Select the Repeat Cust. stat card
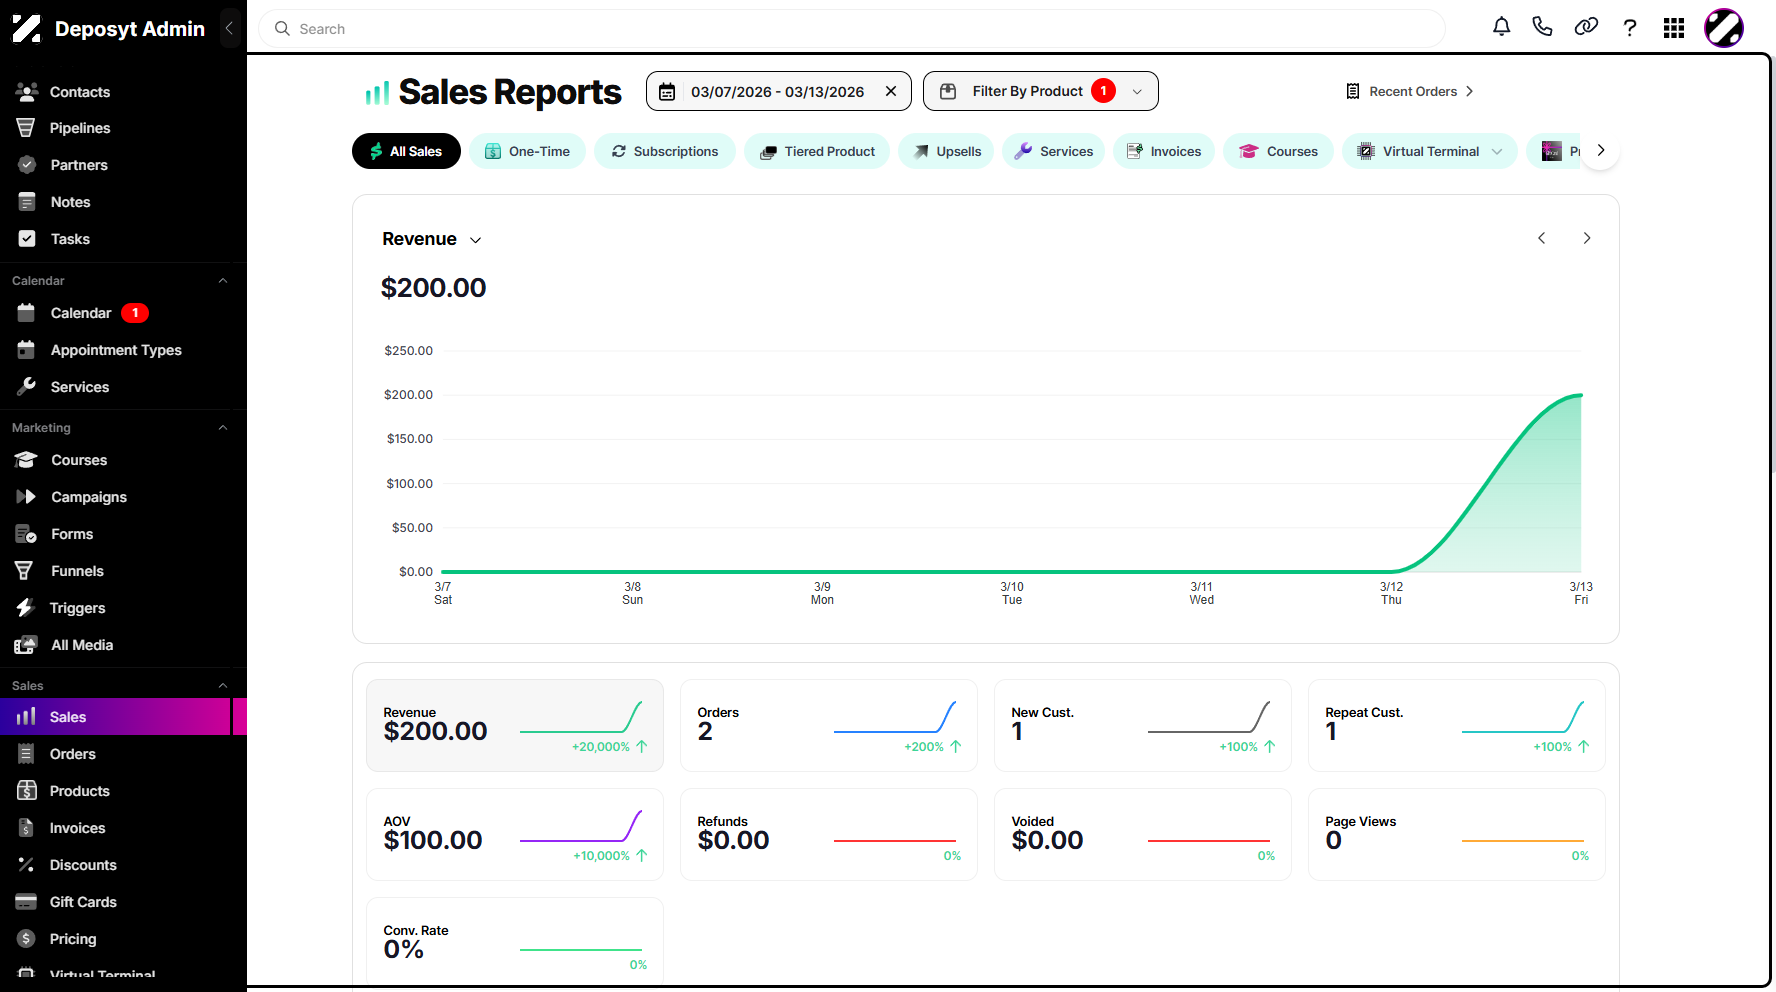1776x992 pixels. [1457, 726]
